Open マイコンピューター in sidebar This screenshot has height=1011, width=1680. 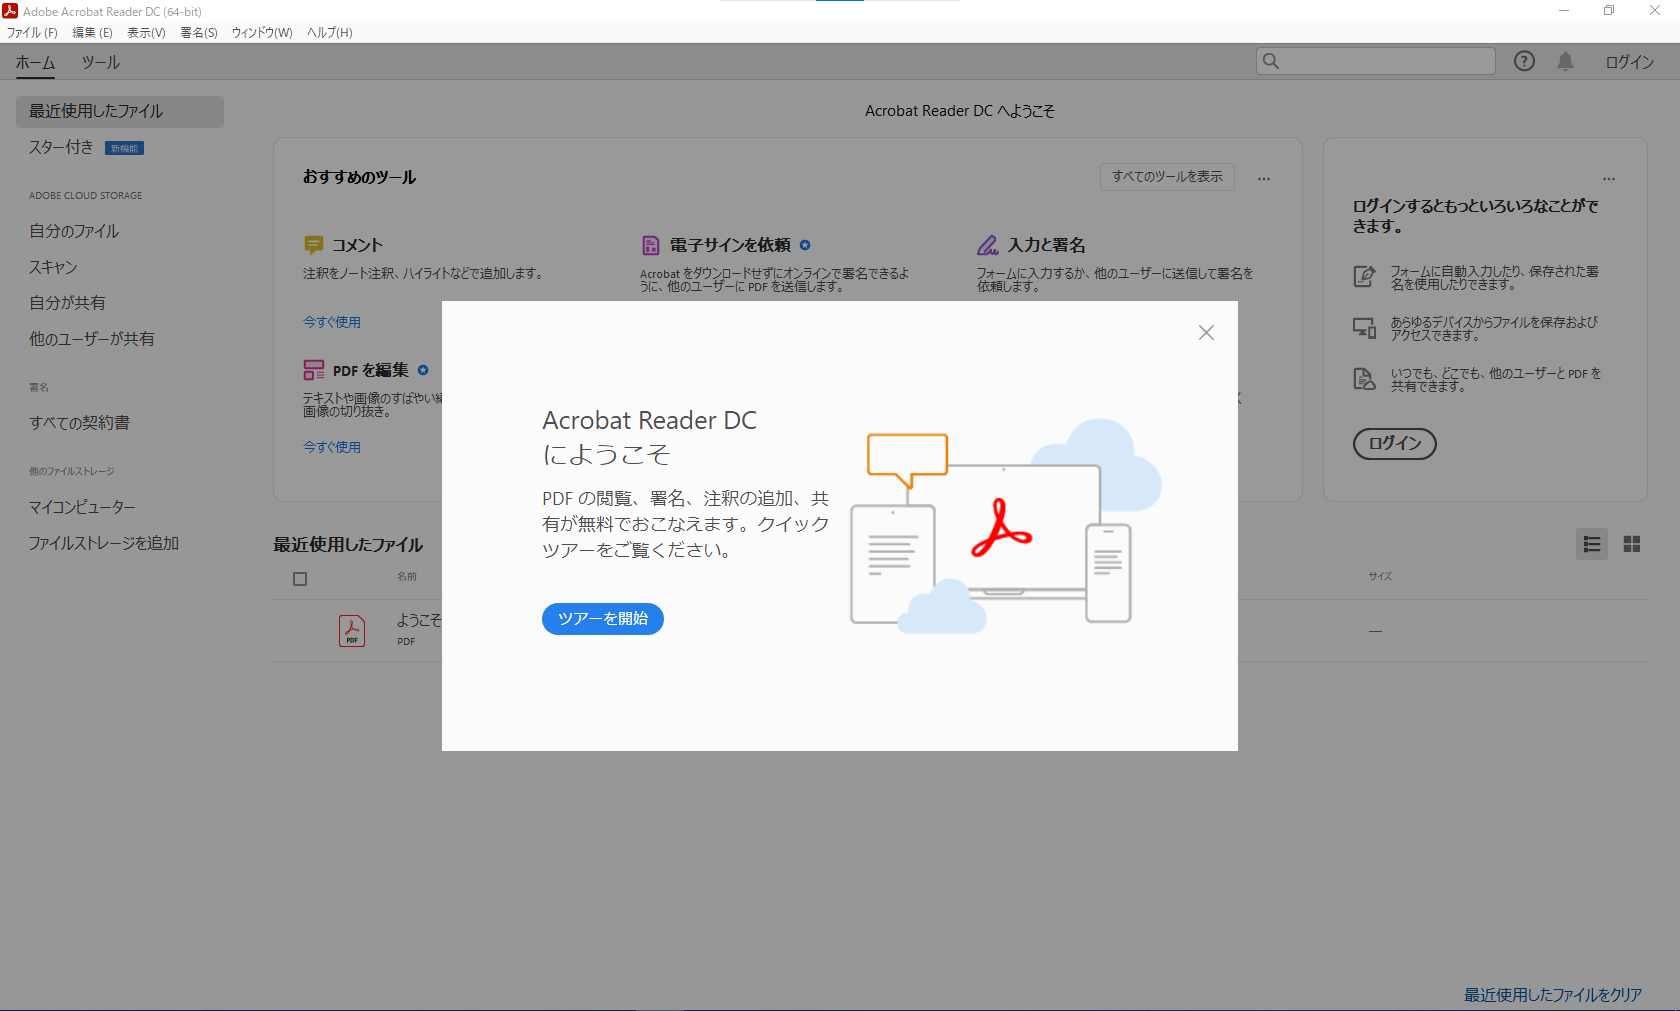tap(82, 507)
